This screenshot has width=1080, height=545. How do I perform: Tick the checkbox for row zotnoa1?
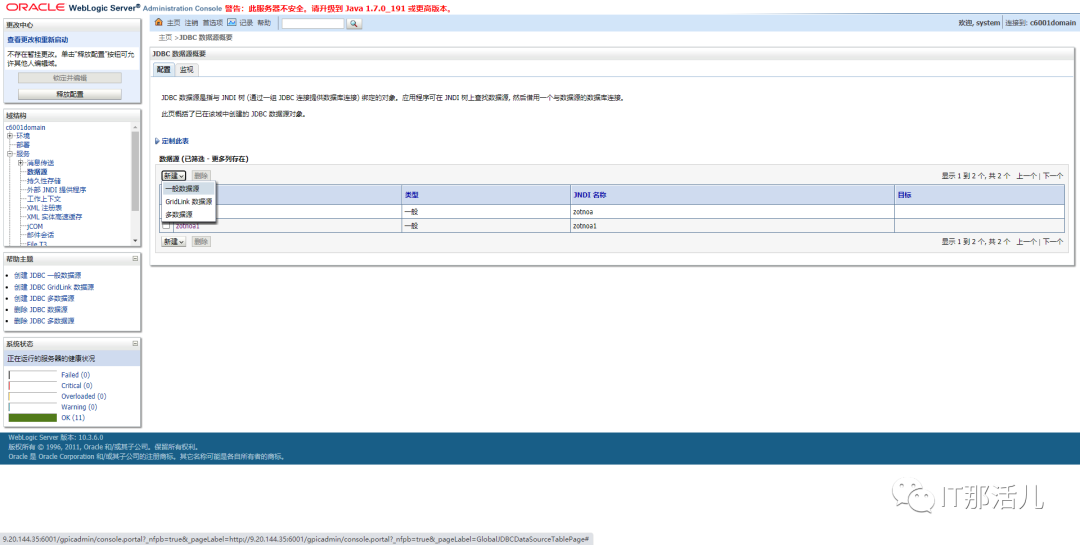click(166, 225)
